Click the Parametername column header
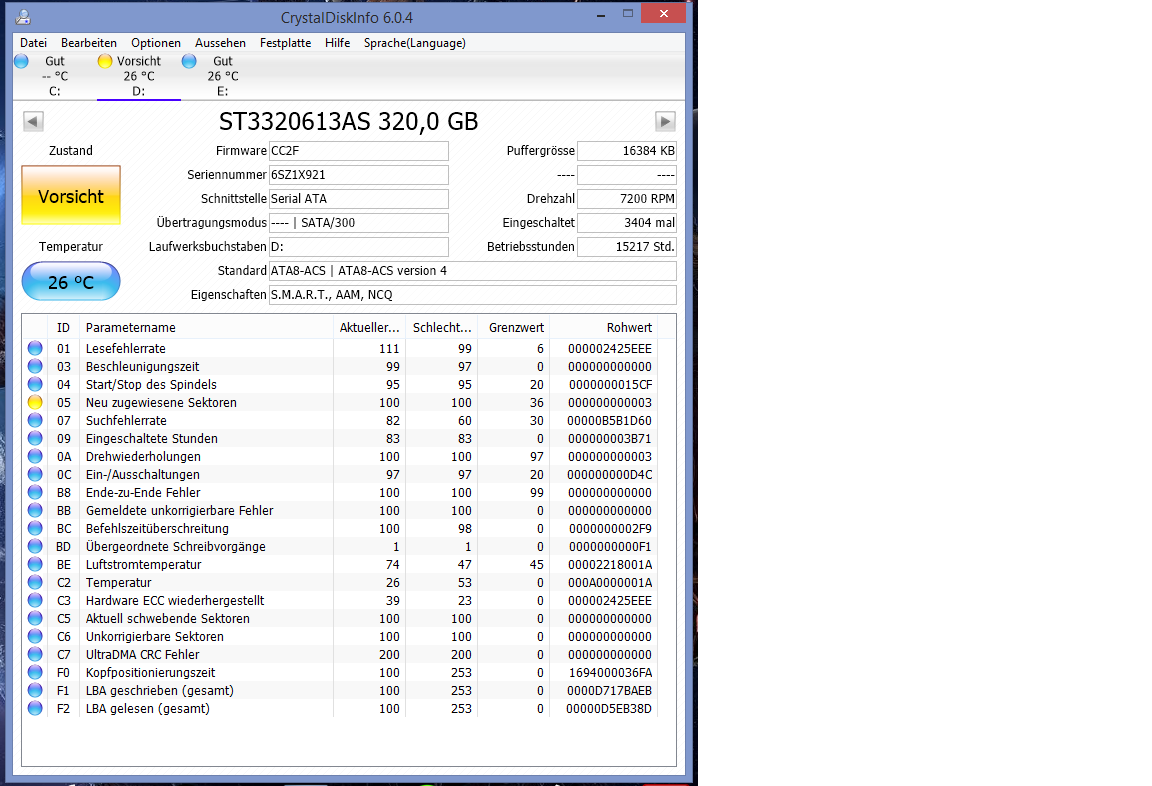1152x786 pixels. coord(206,328)
